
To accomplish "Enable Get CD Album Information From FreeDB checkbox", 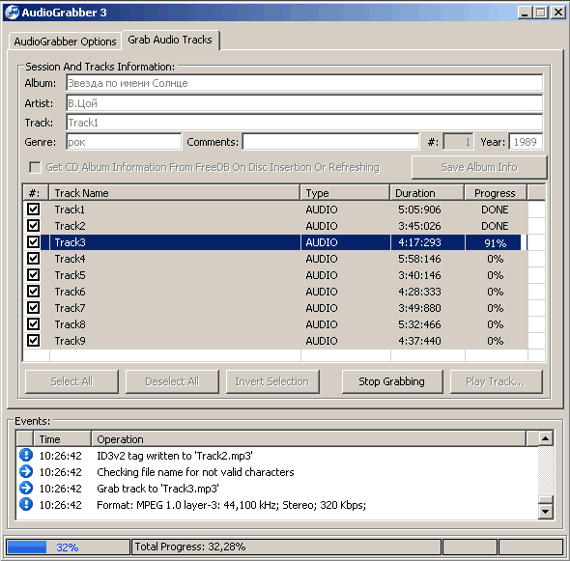I will point(35,167).
